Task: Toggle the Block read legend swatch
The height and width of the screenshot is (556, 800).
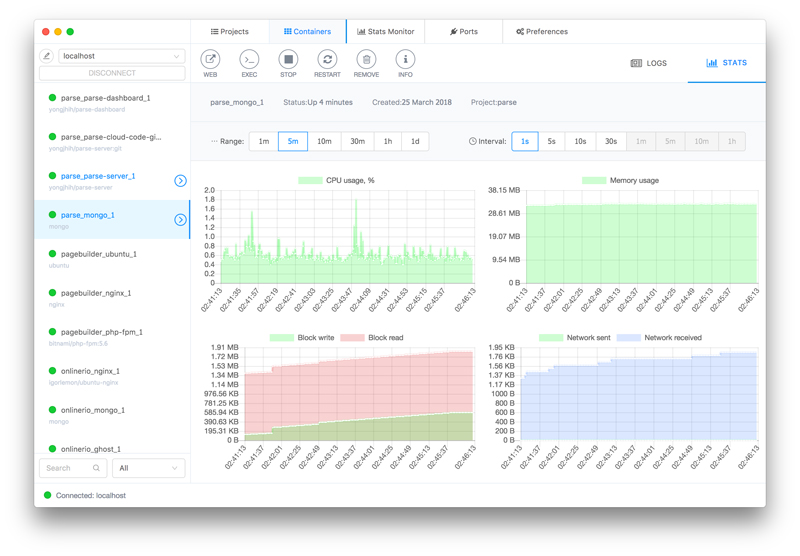Action: [353, 338]
